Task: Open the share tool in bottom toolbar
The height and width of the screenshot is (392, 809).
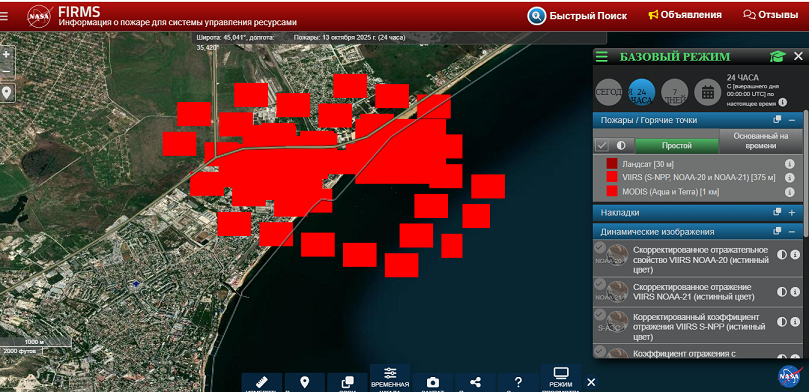Action: (x=475, y=383)
